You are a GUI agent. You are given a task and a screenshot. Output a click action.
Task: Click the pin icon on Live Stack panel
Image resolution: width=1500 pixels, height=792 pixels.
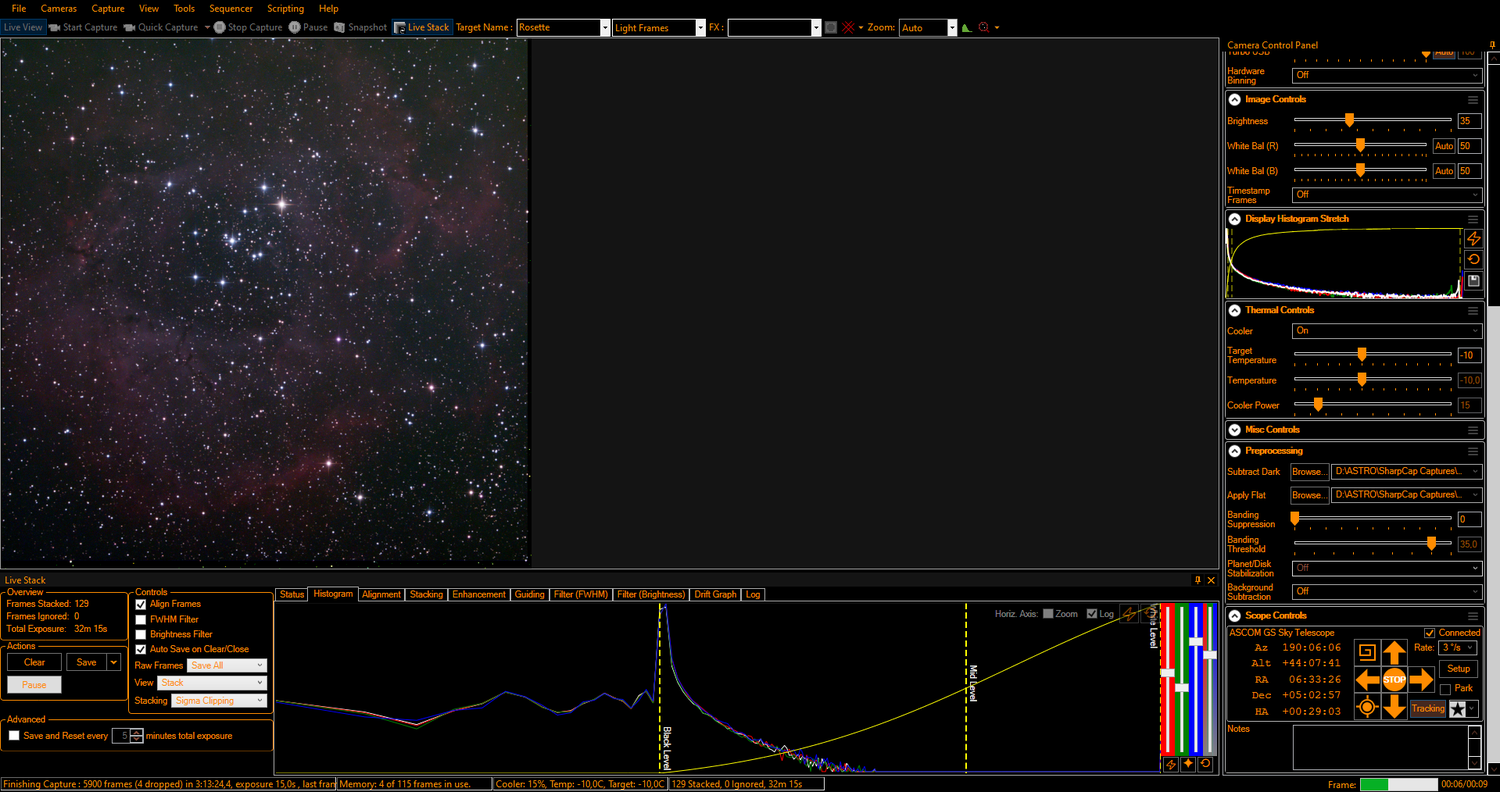point(1198,580)
